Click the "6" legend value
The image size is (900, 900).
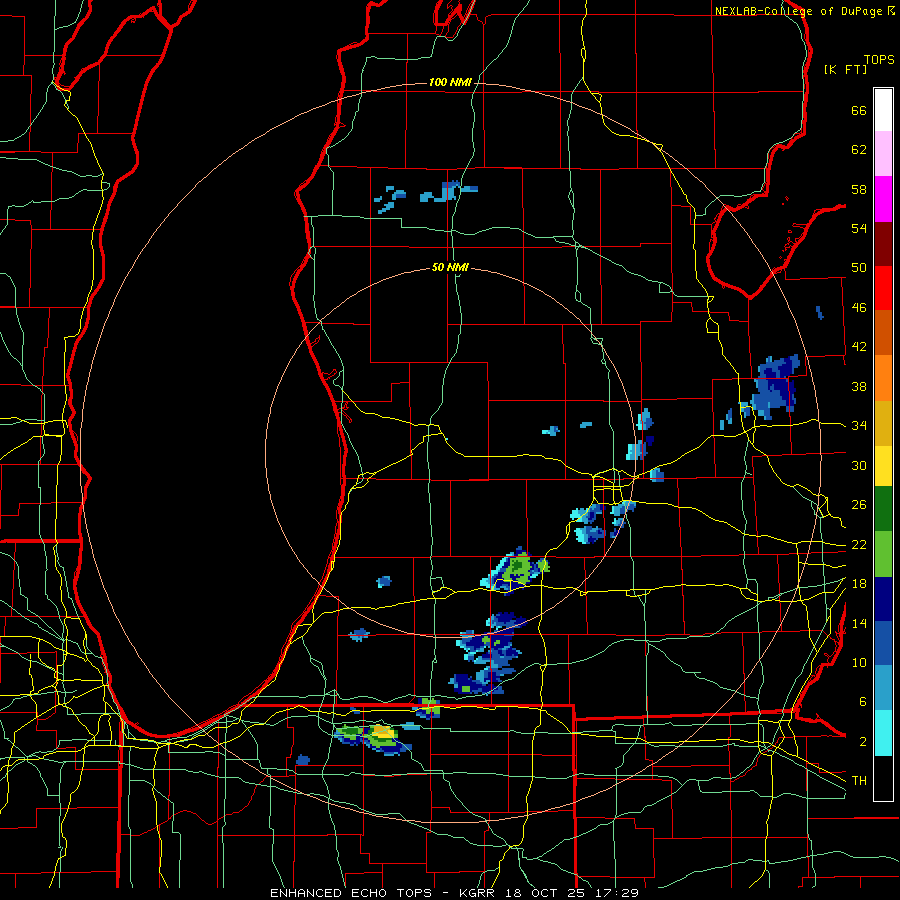coord(863,702)
